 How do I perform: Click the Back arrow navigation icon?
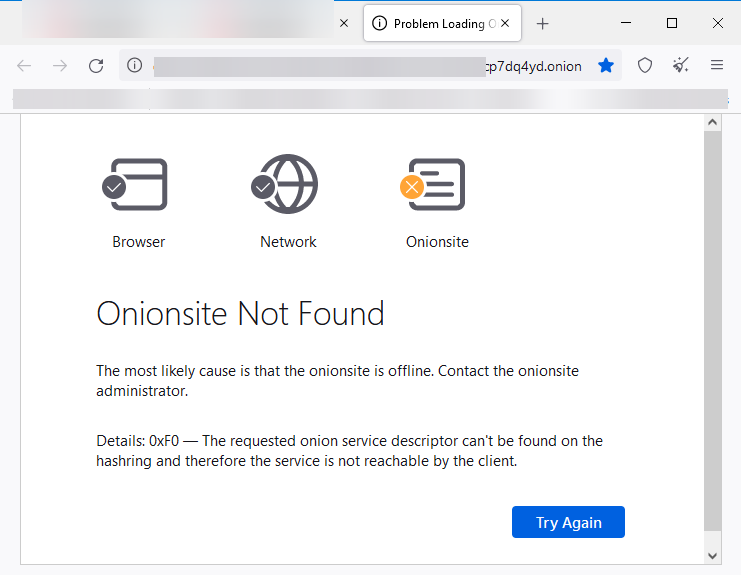coord(25,66)
